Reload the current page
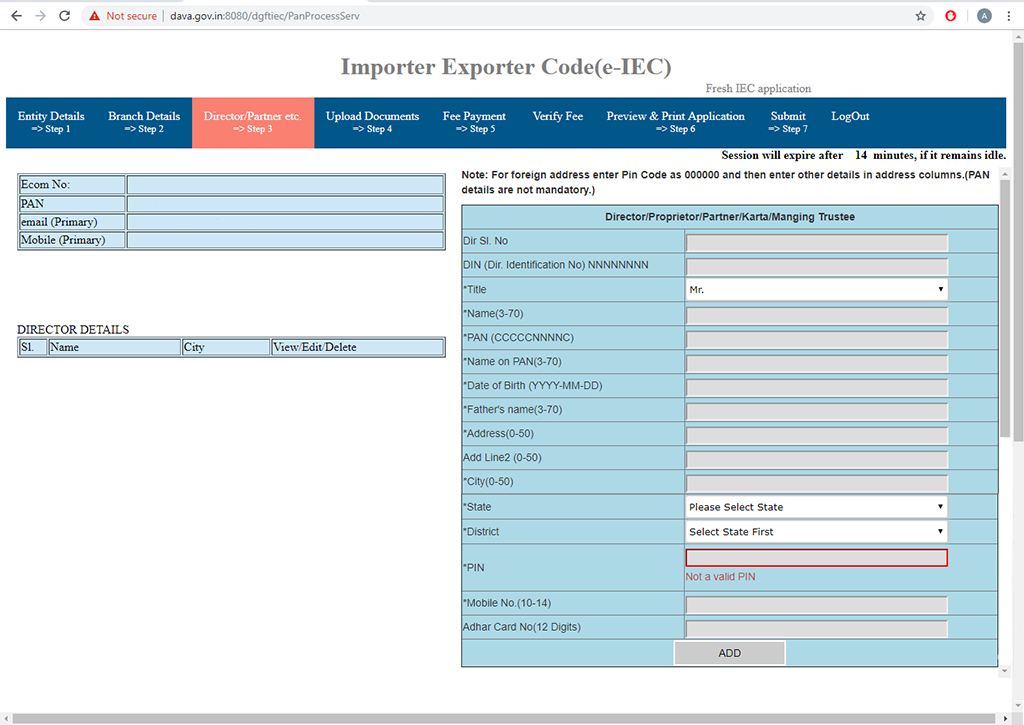The width and height of the screenshot is (1024, 725). 64,15
